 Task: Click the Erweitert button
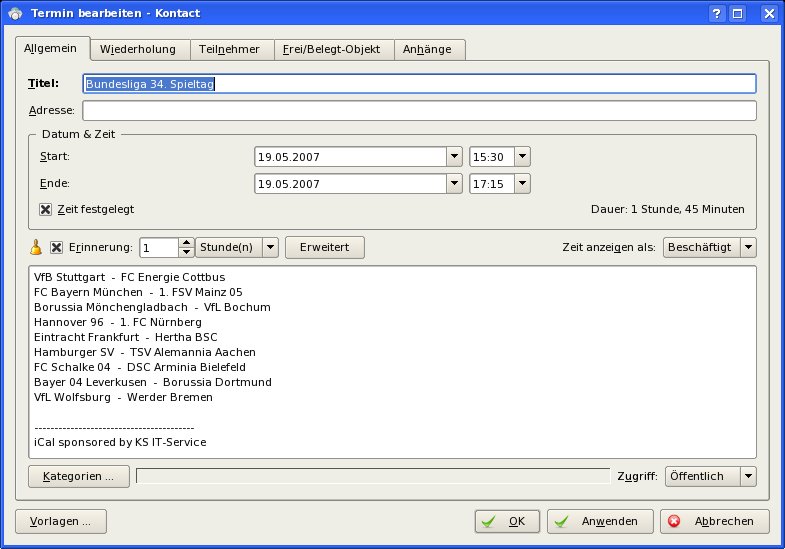[325, 247]
